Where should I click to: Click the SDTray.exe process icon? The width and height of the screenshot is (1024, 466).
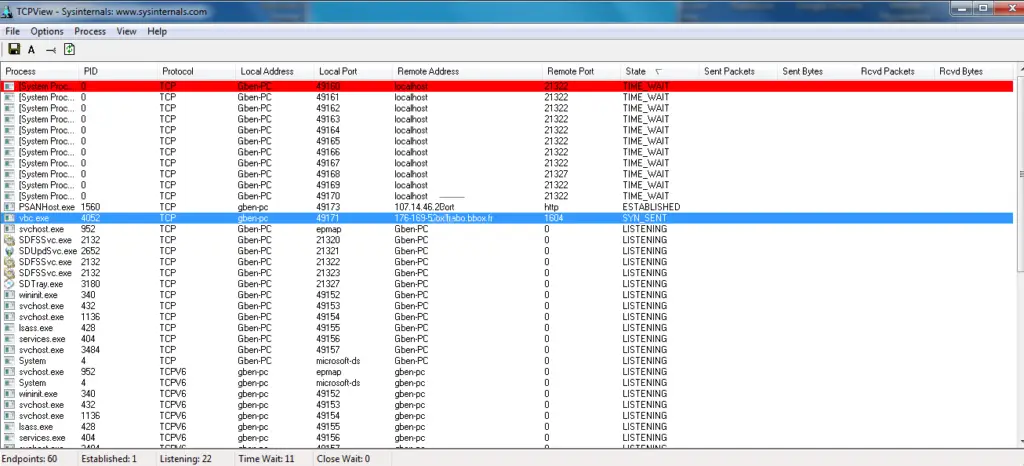9,284
